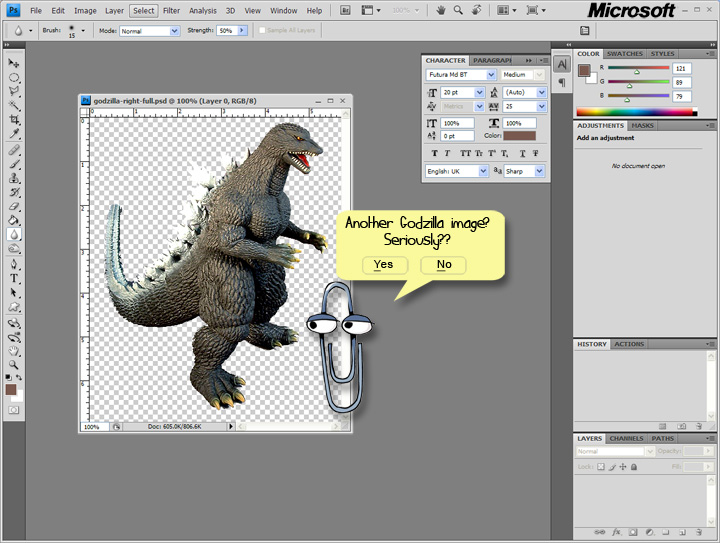
Task: Enable Sample All Layers checkbox
Action: coord(263,31)
